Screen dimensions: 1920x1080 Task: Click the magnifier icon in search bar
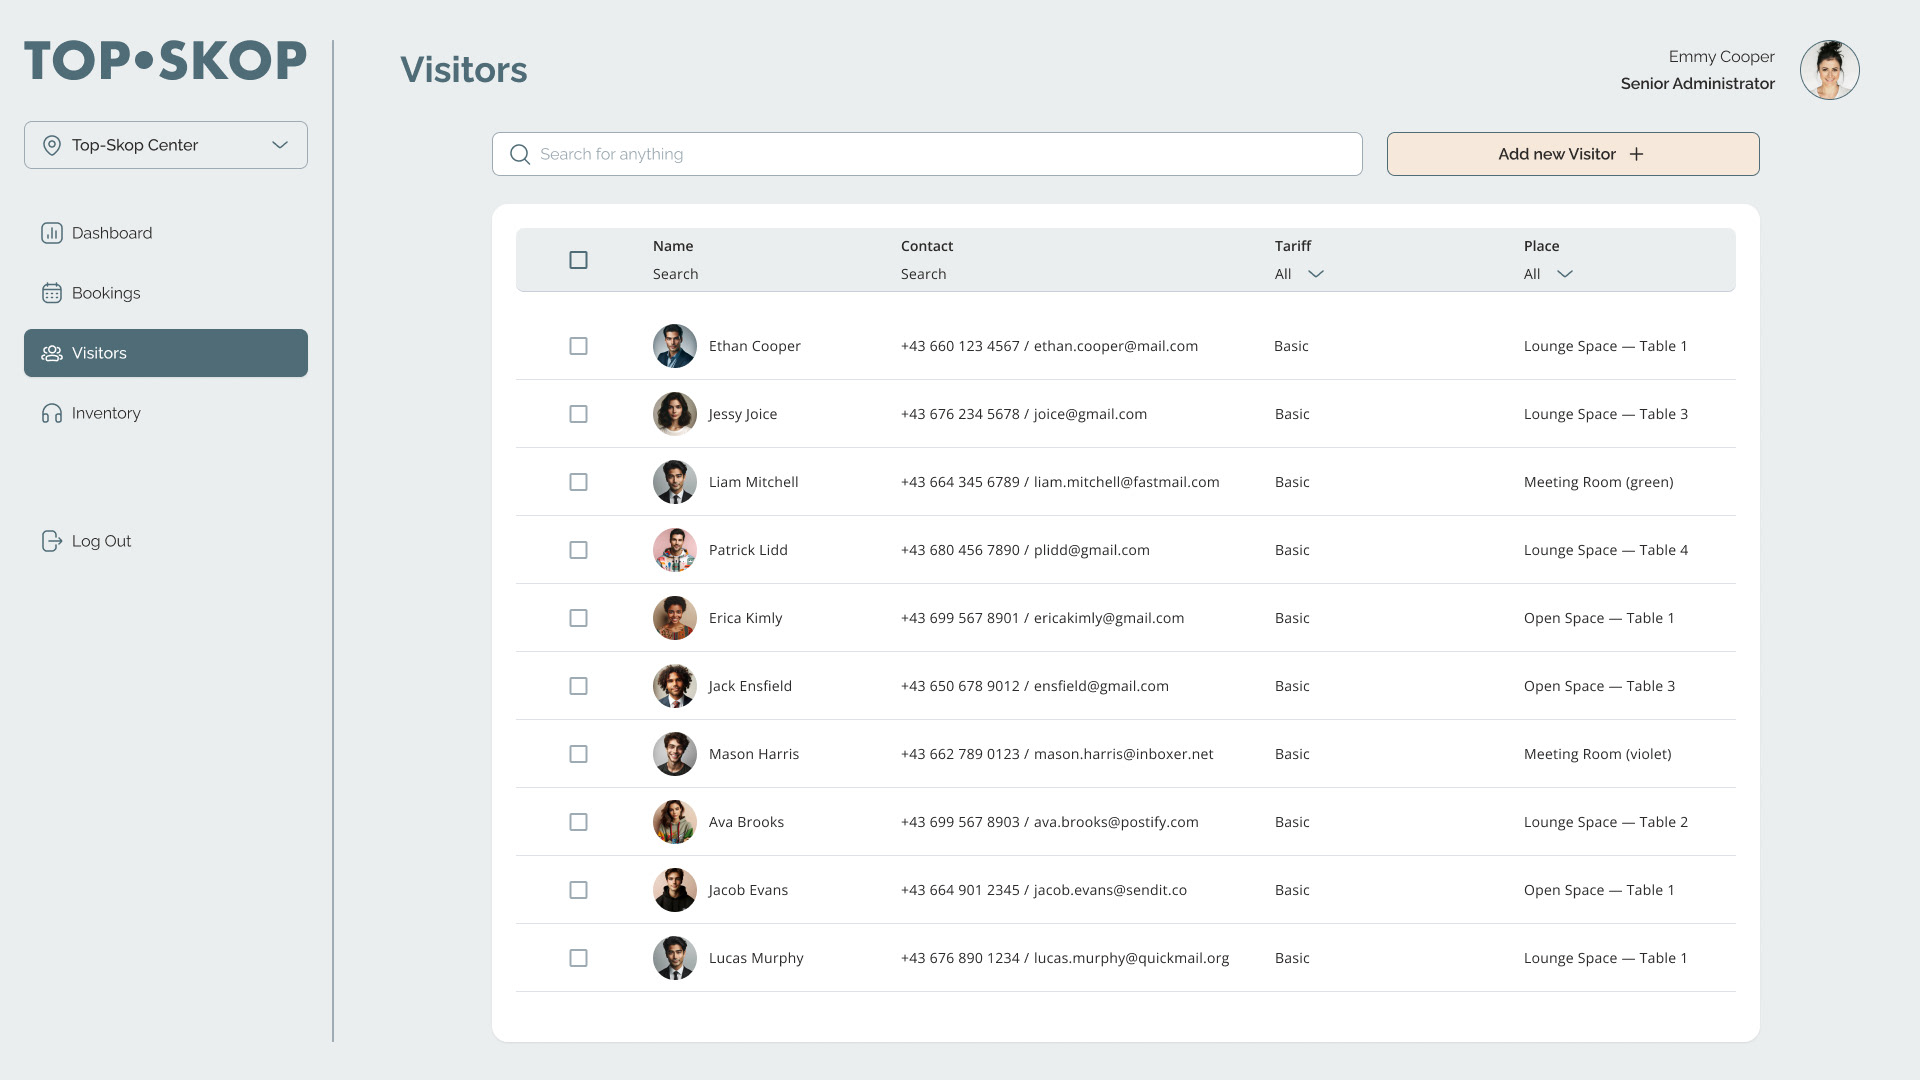(x=520, y=154)
